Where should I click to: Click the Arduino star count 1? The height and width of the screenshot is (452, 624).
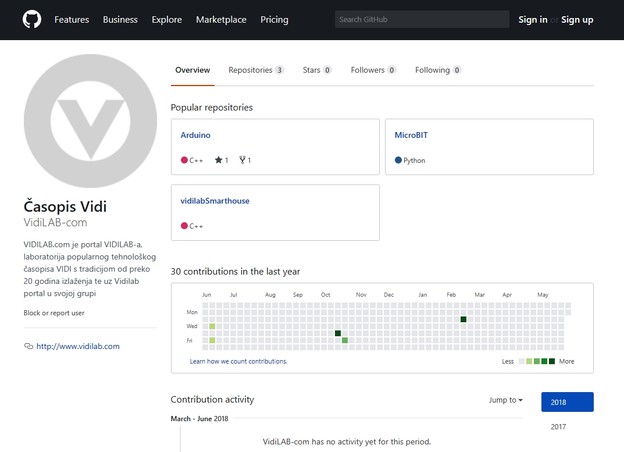pos(226,160)
